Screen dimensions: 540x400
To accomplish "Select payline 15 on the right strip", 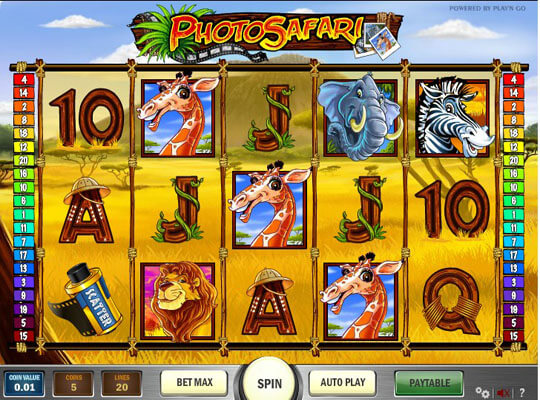I will click(513, 336).
